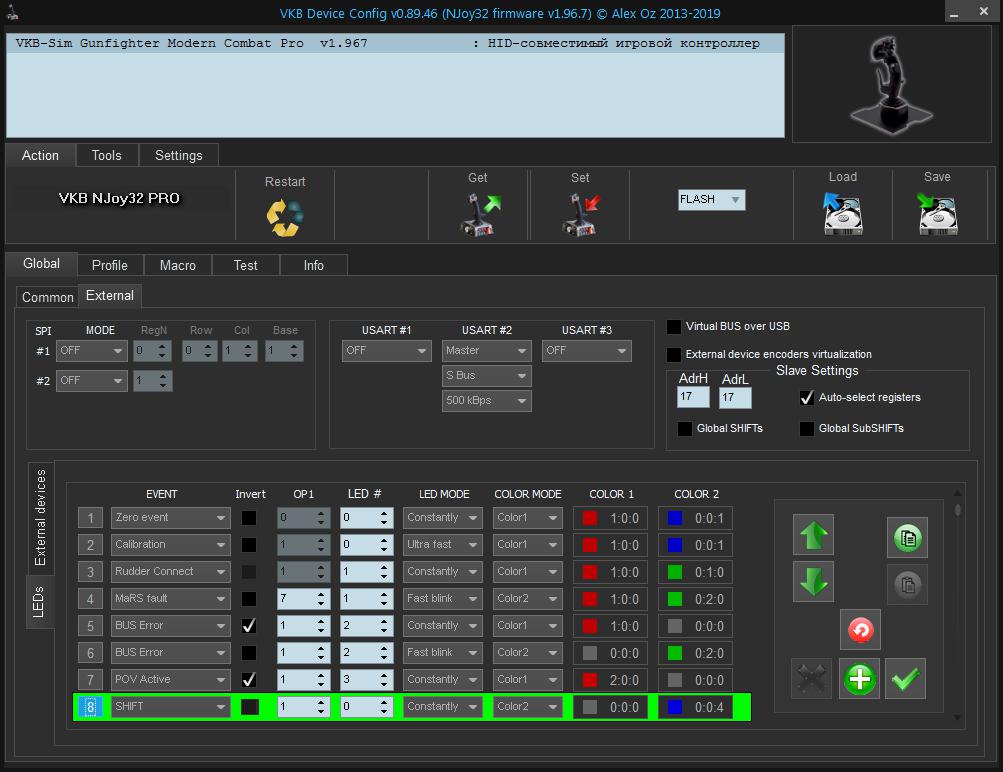Enable Global SHIFTs checkbox
This screenshot has width=1003, height=772.
point(684,429)
